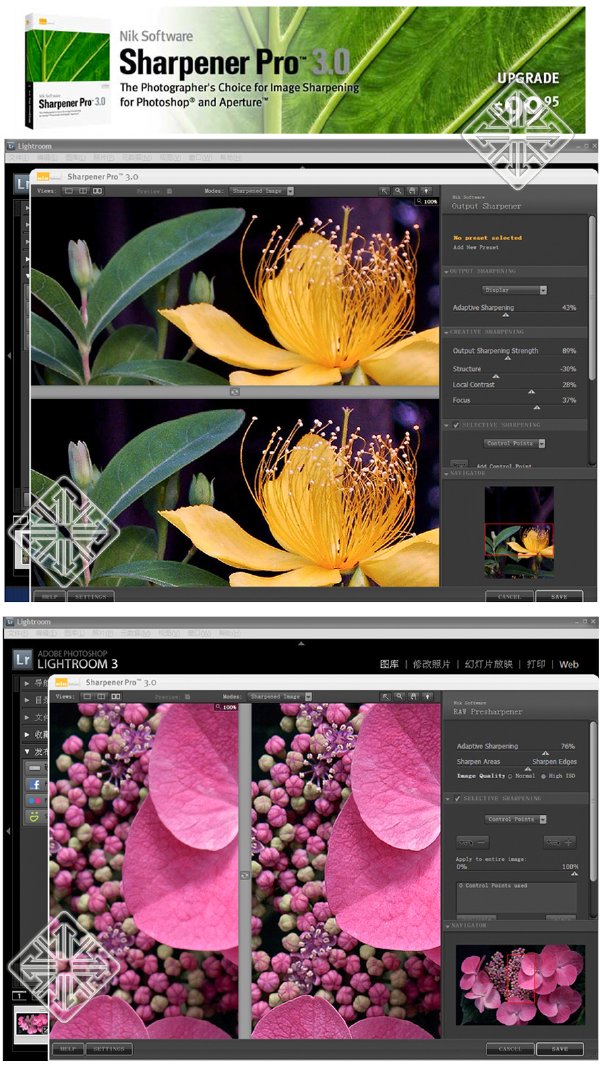Screen dimensions: 600x1080
Task: Click Help button in RAW Presharpener window
Action: [68, 1049]
